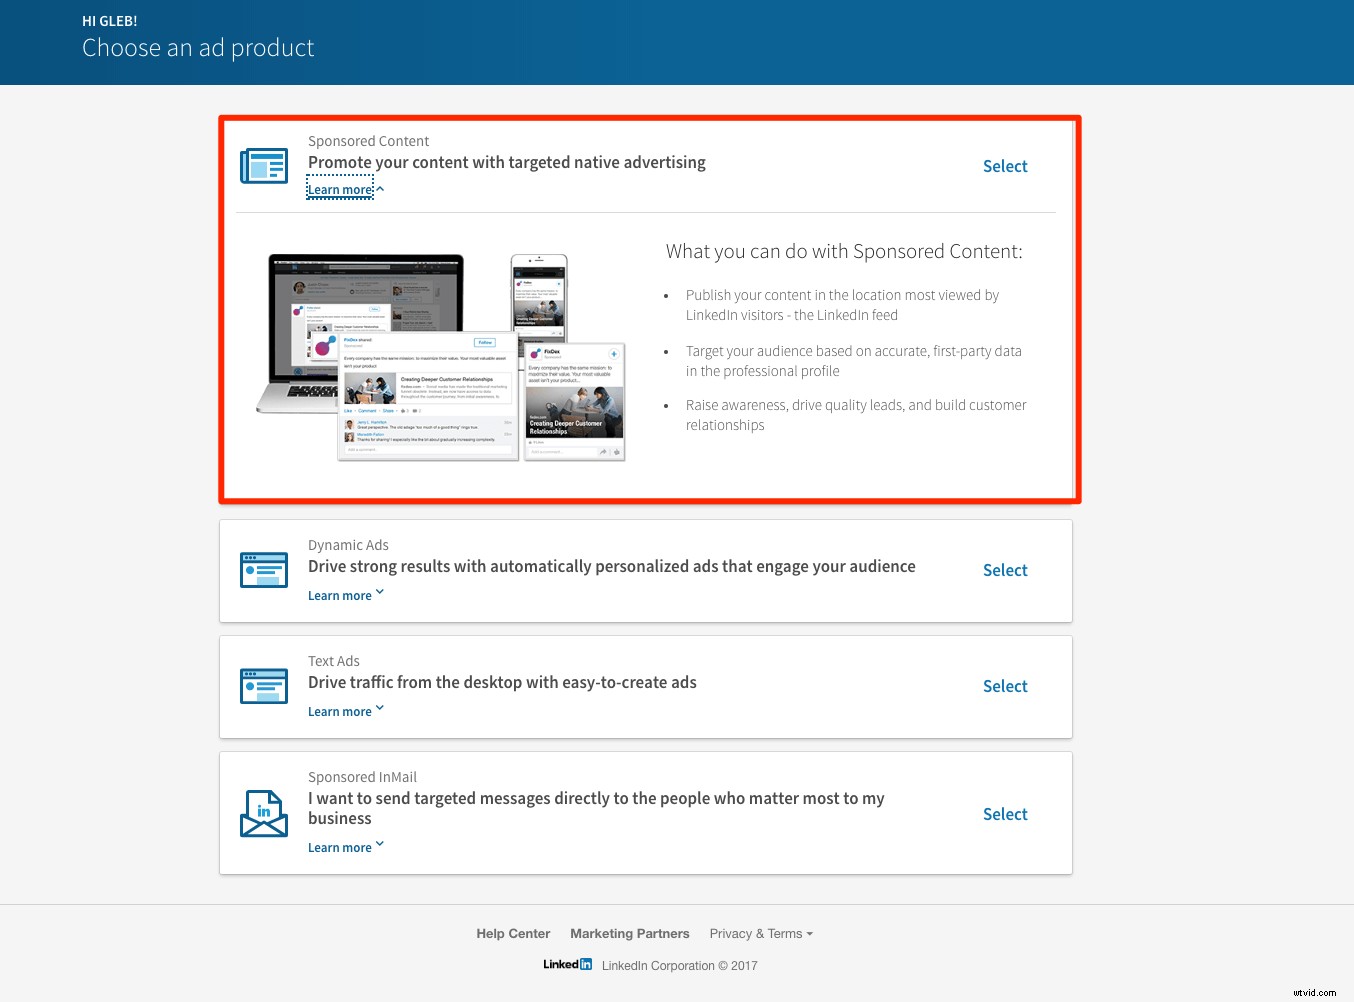The image size is (1354, 1002).
Task: Click the Dynamic Ads product icon
Action: pos(263,570)
